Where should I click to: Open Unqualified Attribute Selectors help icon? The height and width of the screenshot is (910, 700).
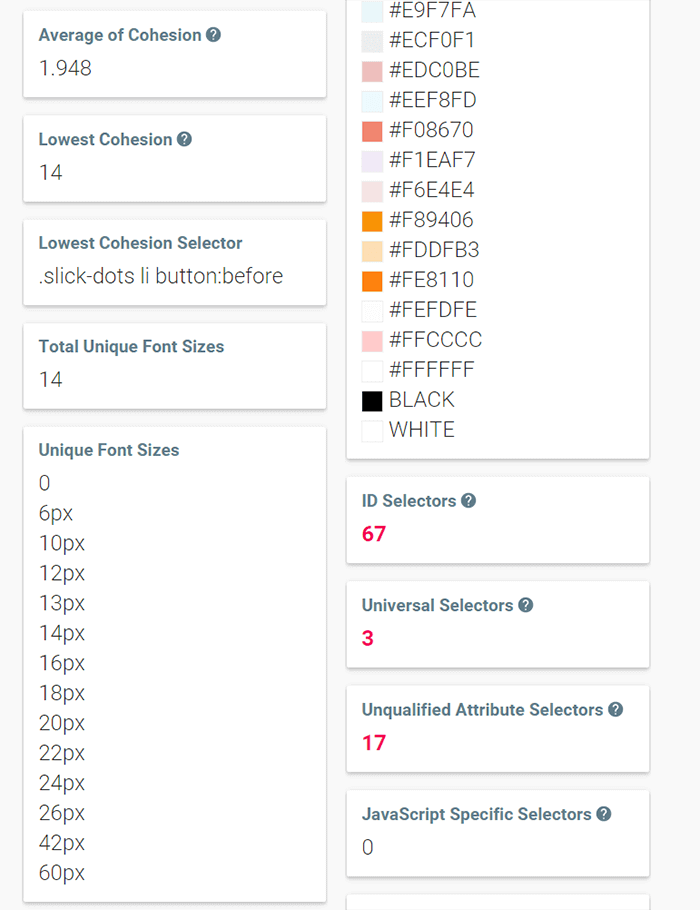point(615,710)
